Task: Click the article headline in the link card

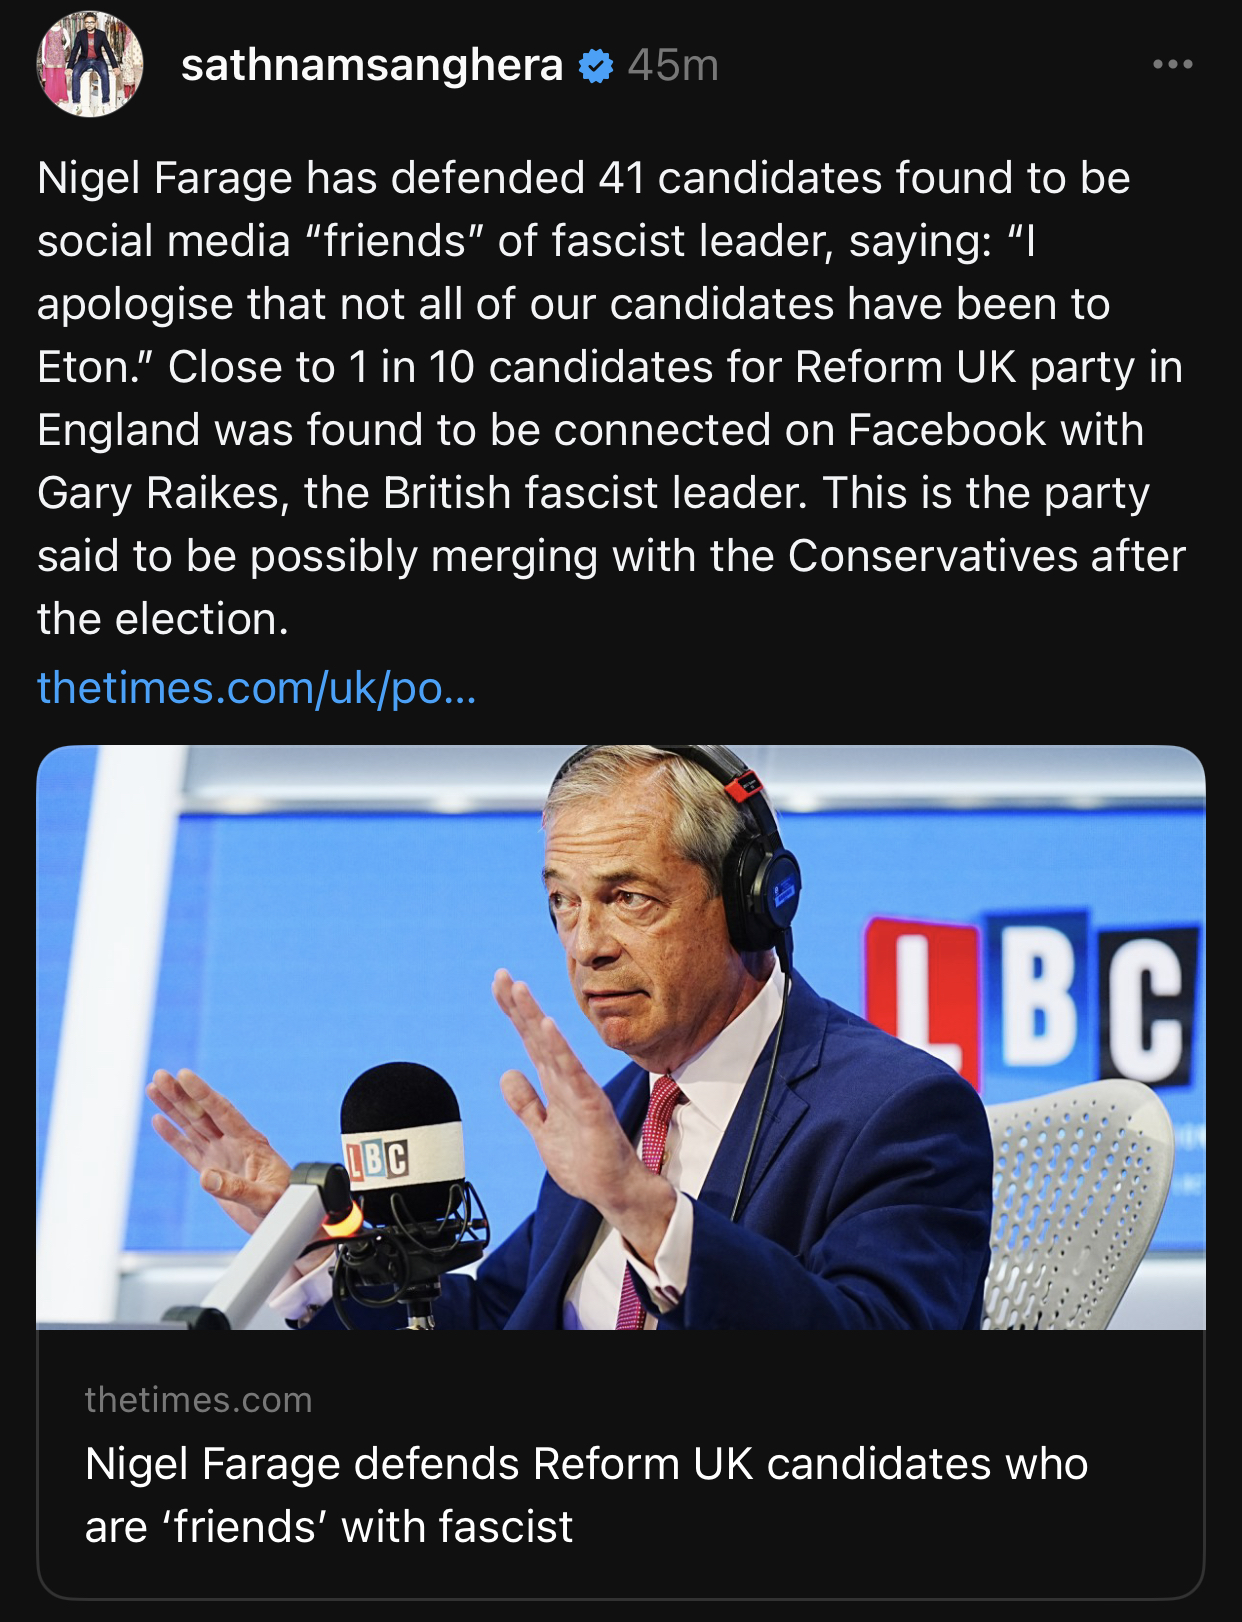Action: click(586, 1495)
